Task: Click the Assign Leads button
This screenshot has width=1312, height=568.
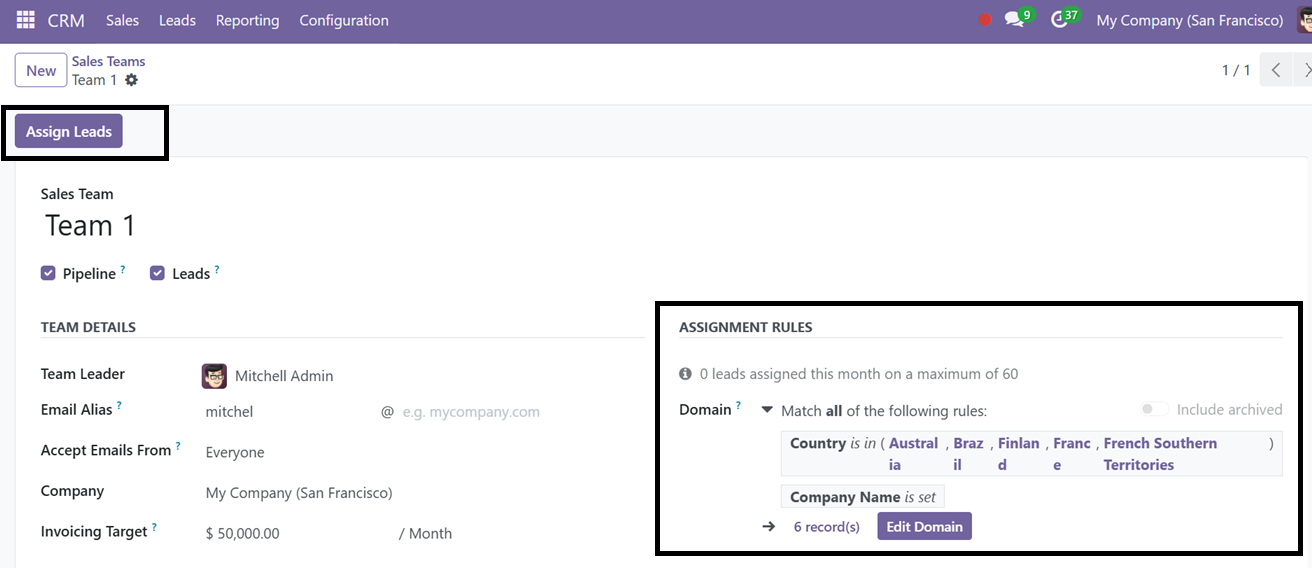Action: (x=69, y=131)
